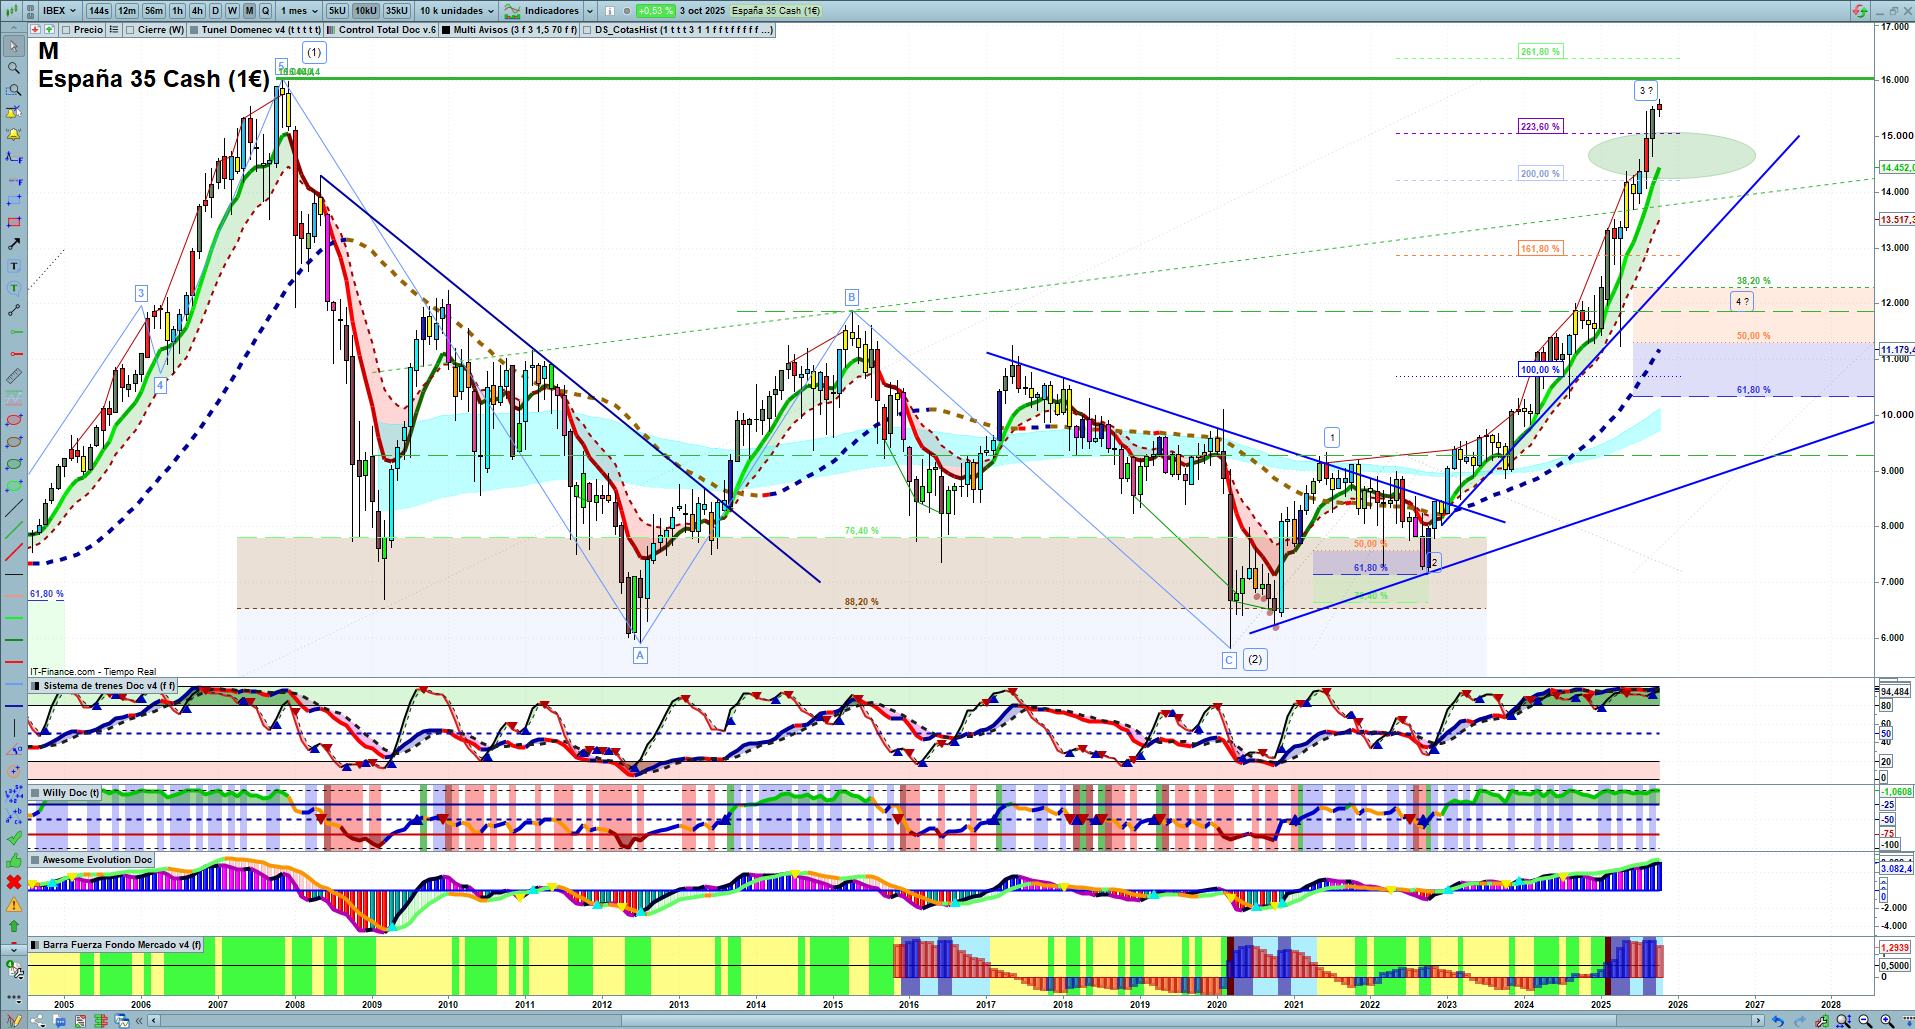Switch to the 4h timeframe
The image size is (1915, 1029).
click(197, 11)
